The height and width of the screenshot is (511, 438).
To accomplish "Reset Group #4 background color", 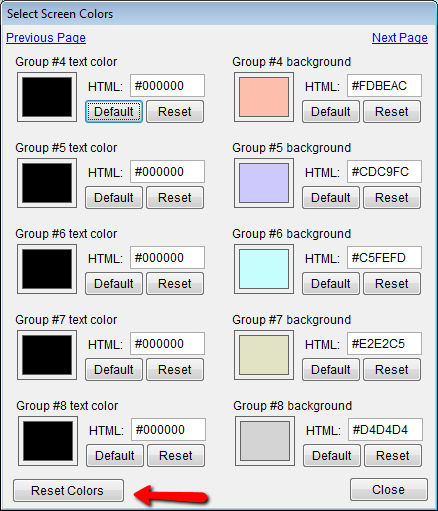I will 392,112.
